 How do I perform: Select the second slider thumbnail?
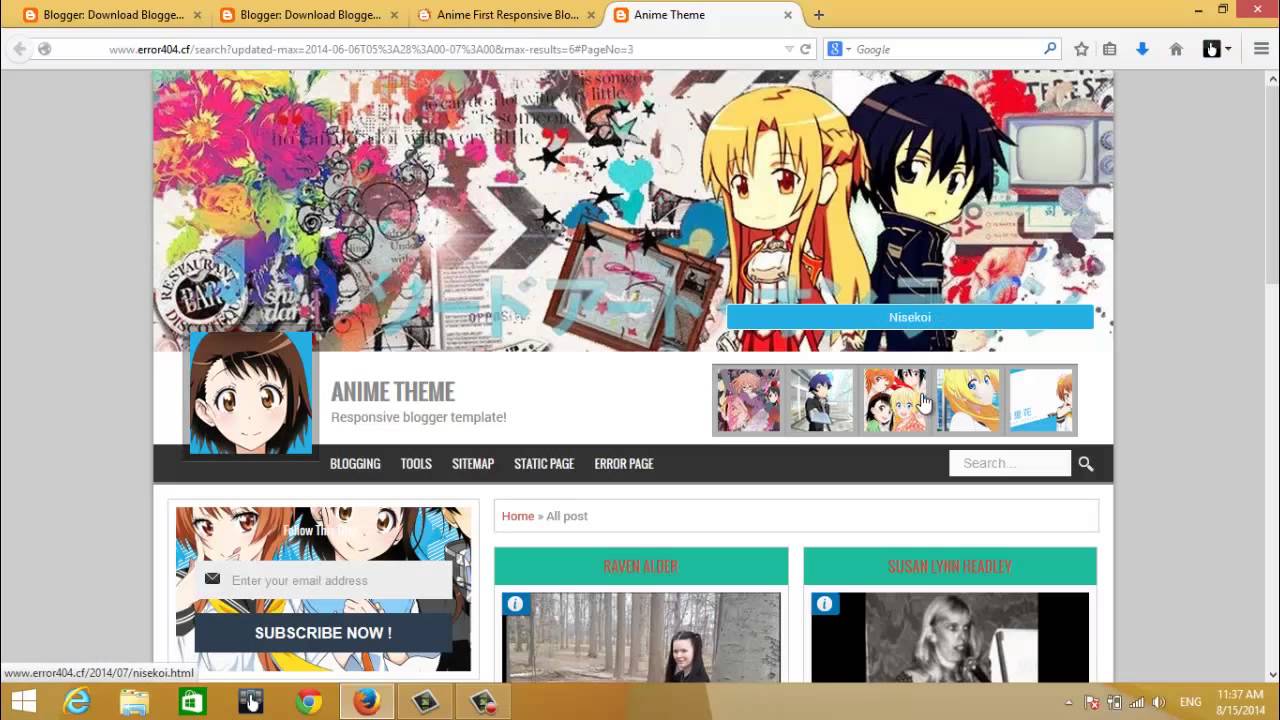pos(821,400)
